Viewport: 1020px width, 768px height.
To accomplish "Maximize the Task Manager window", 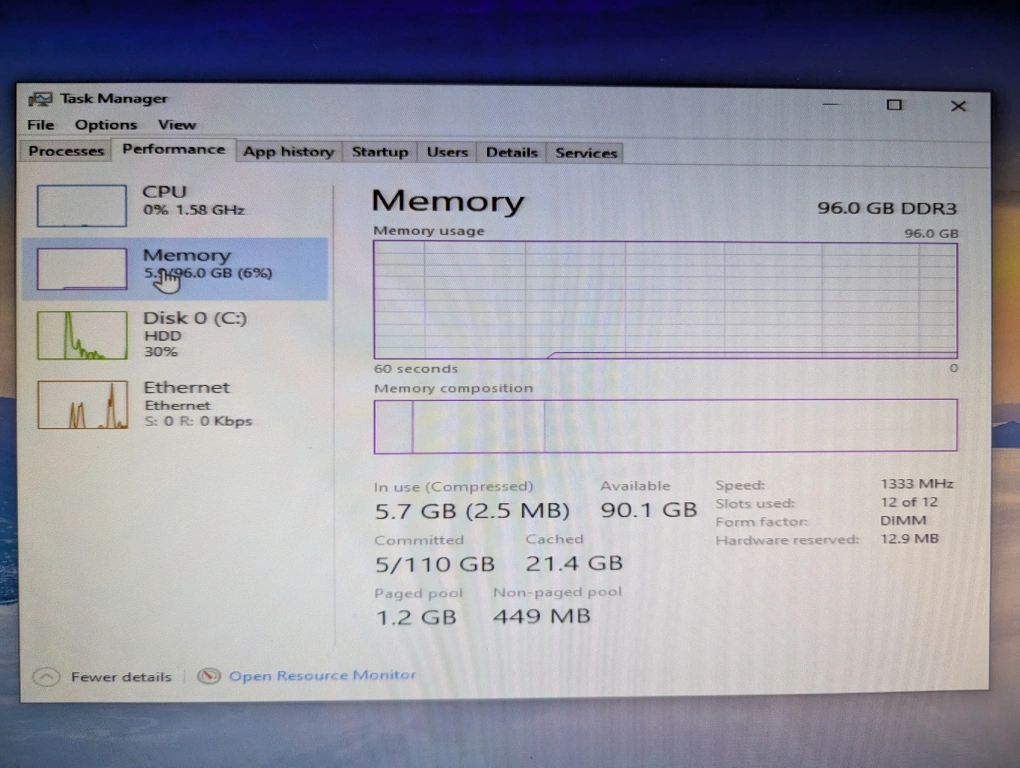I will pyautogui.click(x=894, y=105).
